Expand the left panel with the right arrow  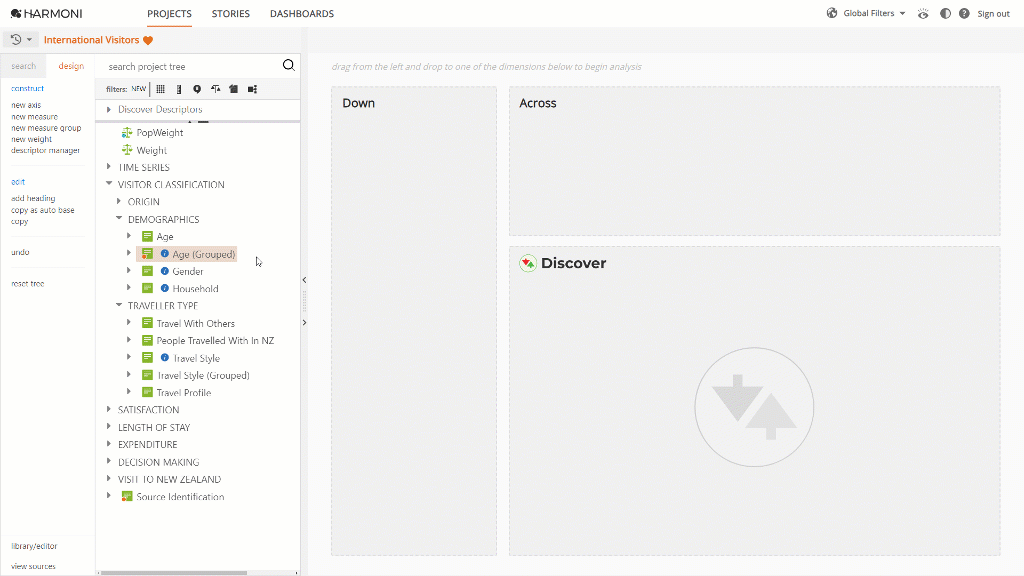coord(304,323)
